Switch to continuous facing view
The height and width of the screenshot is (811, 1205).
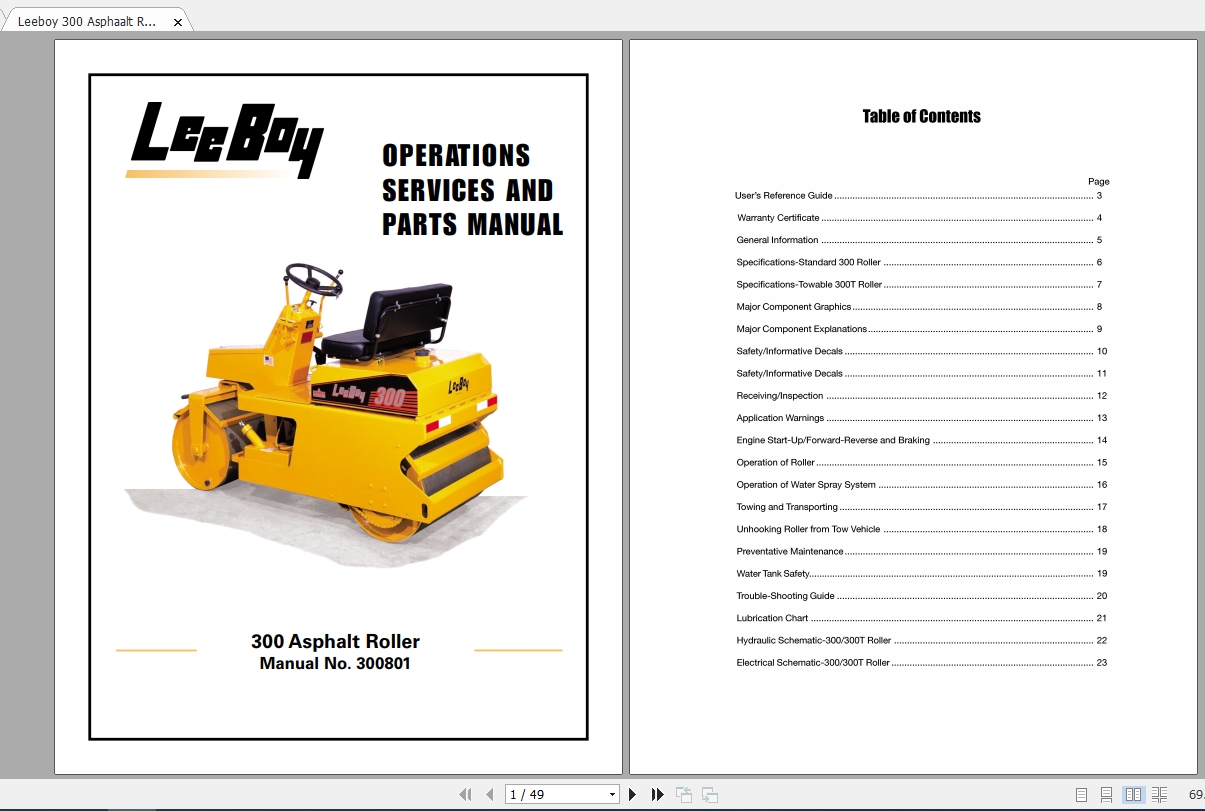[1159, 795]
